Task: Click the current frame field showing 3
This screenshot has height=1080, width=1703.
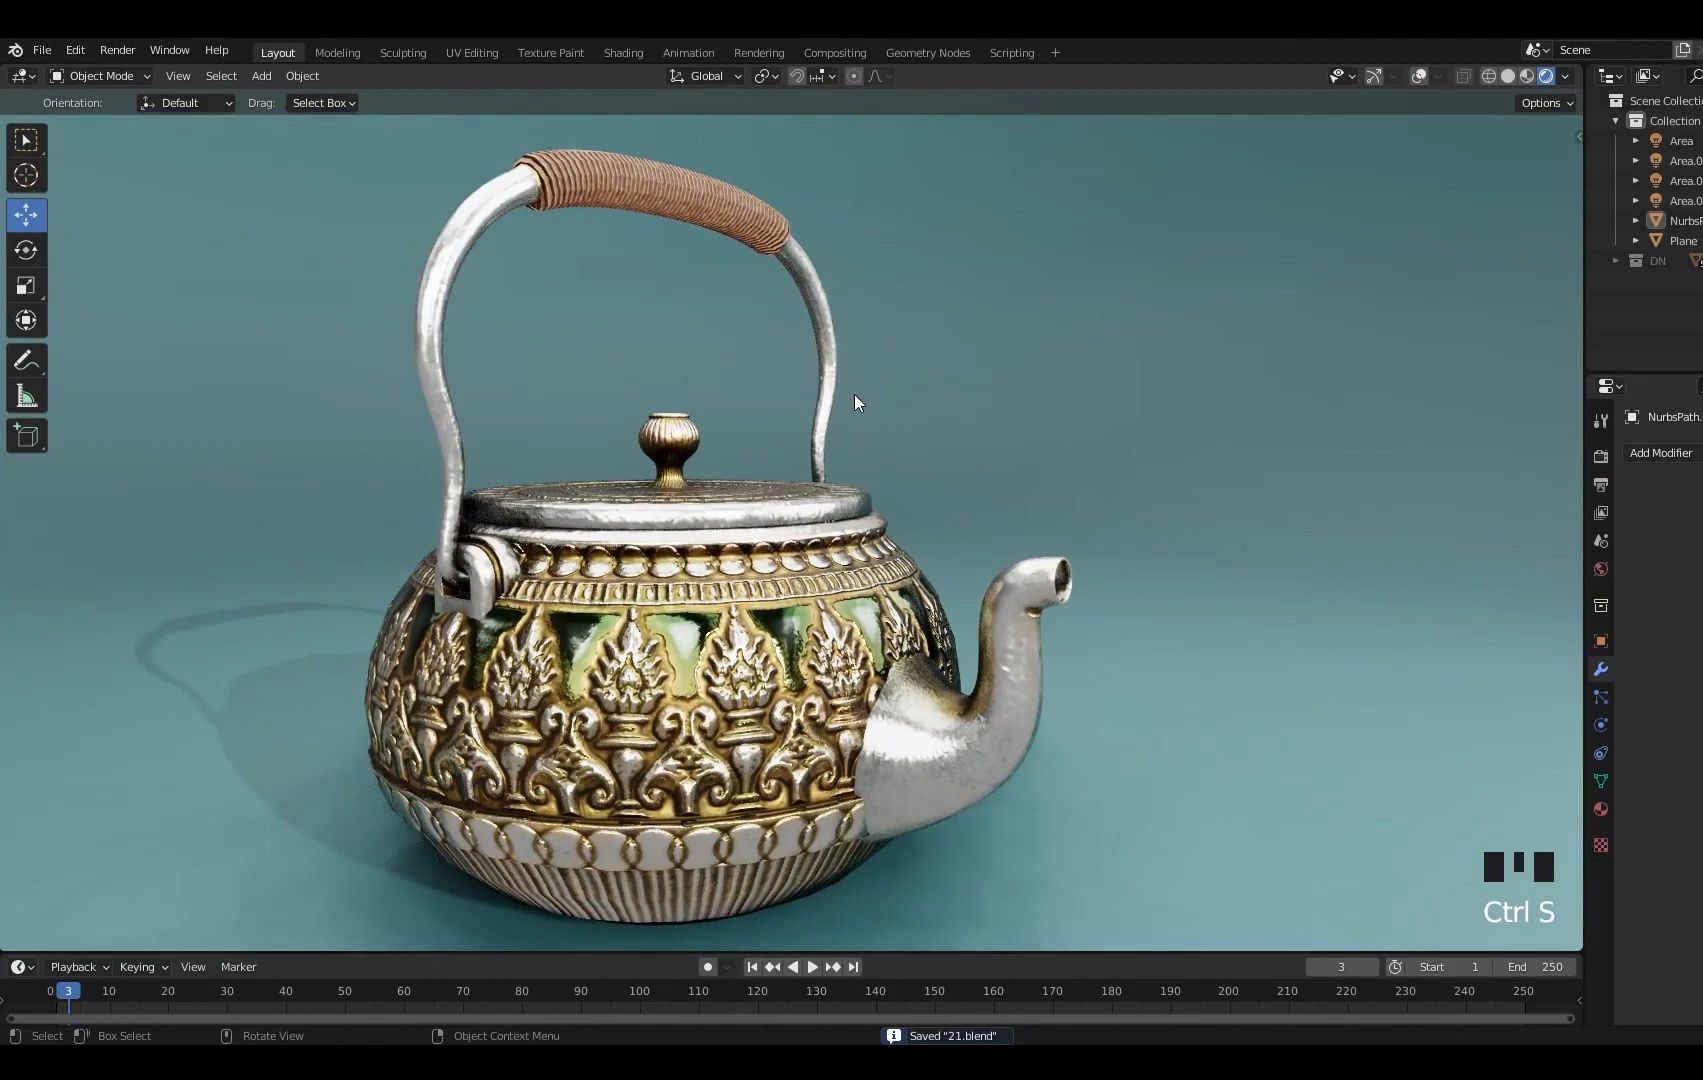Action: 1341,967
